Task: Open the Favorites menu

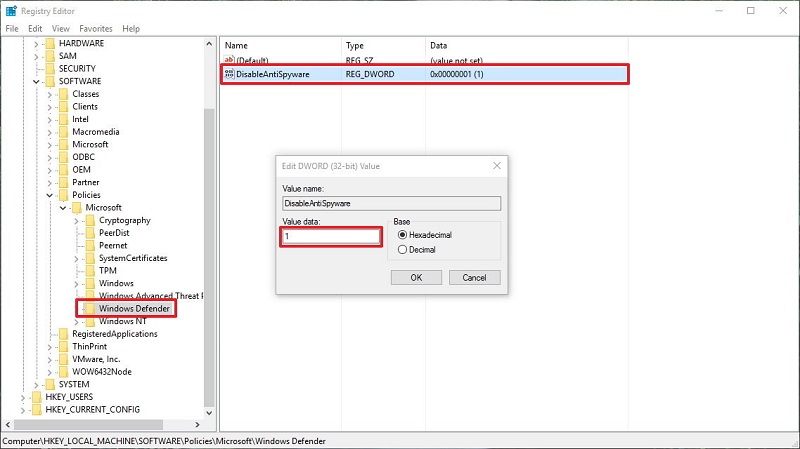Action: tap(95, 29)
